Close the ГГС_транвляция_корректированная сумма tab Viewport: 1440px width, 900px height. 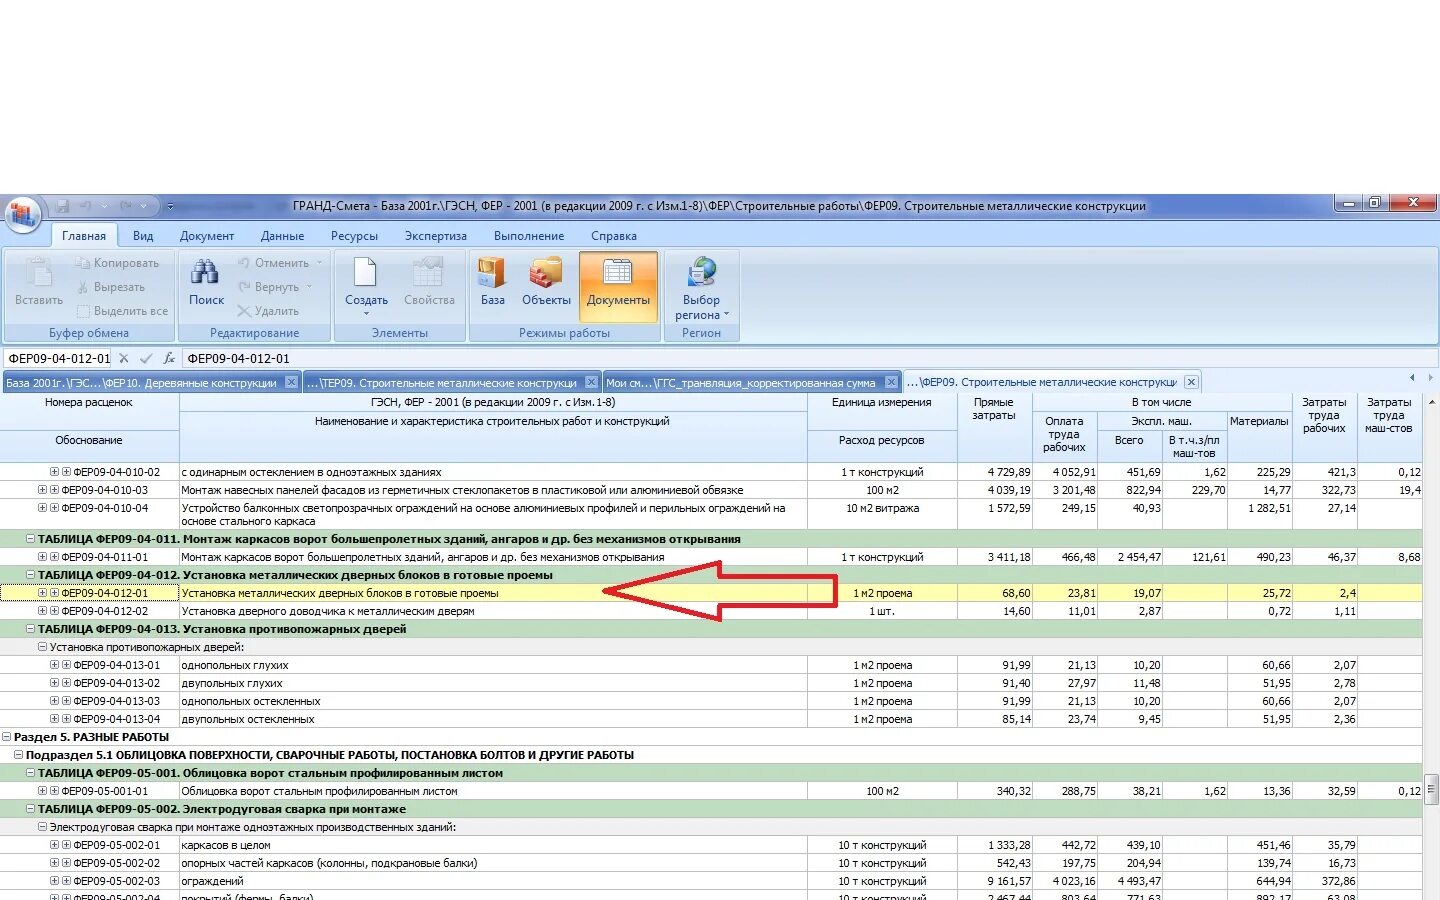coord(891,382)
